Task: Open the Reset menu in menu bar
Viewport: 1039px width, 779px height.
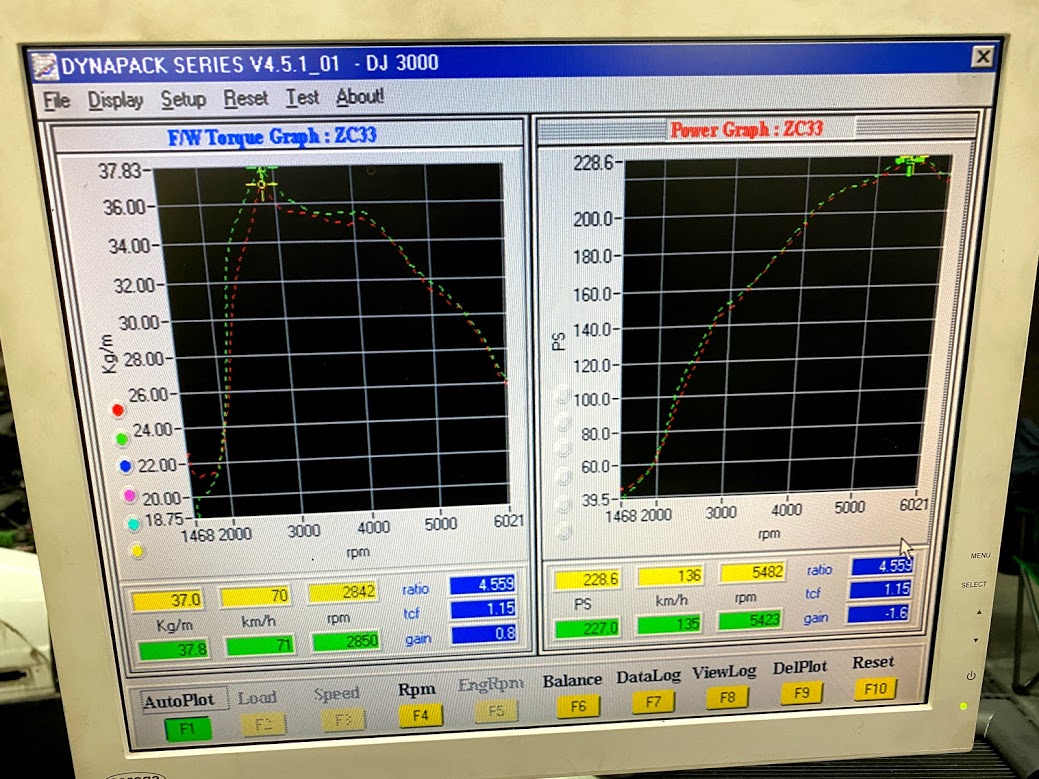Action: (245, 98)
